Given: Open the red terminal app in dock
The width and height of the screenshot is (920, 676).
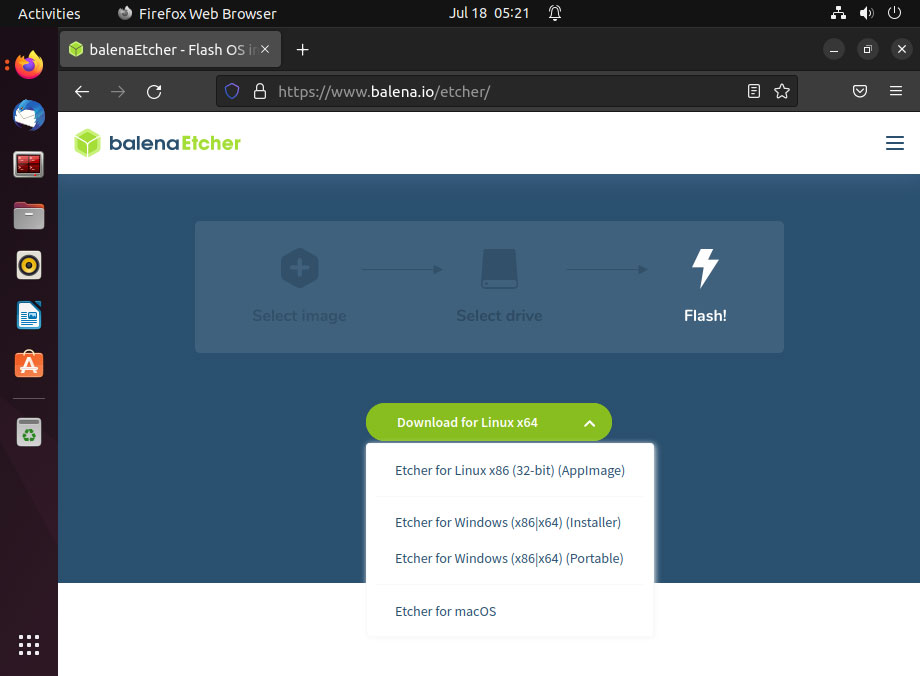Looking at the screenshot, I should pos(29,165).
